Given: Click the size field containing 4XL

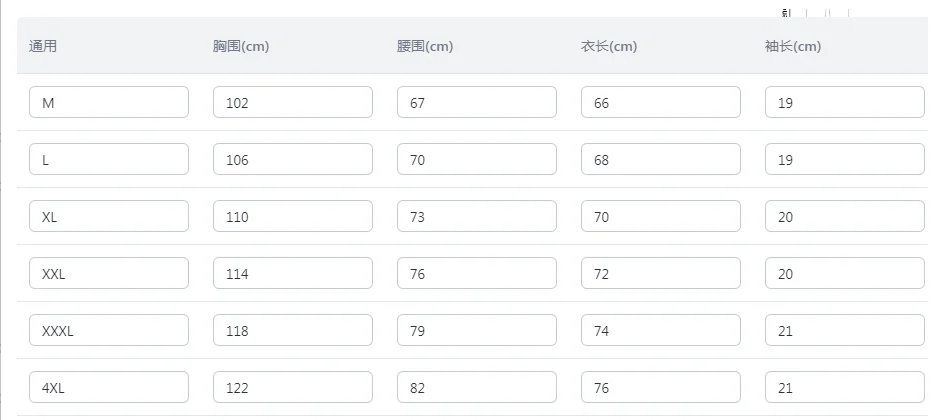Looking at the screenshot, I should pyautogui.click(x=109, y=388).
